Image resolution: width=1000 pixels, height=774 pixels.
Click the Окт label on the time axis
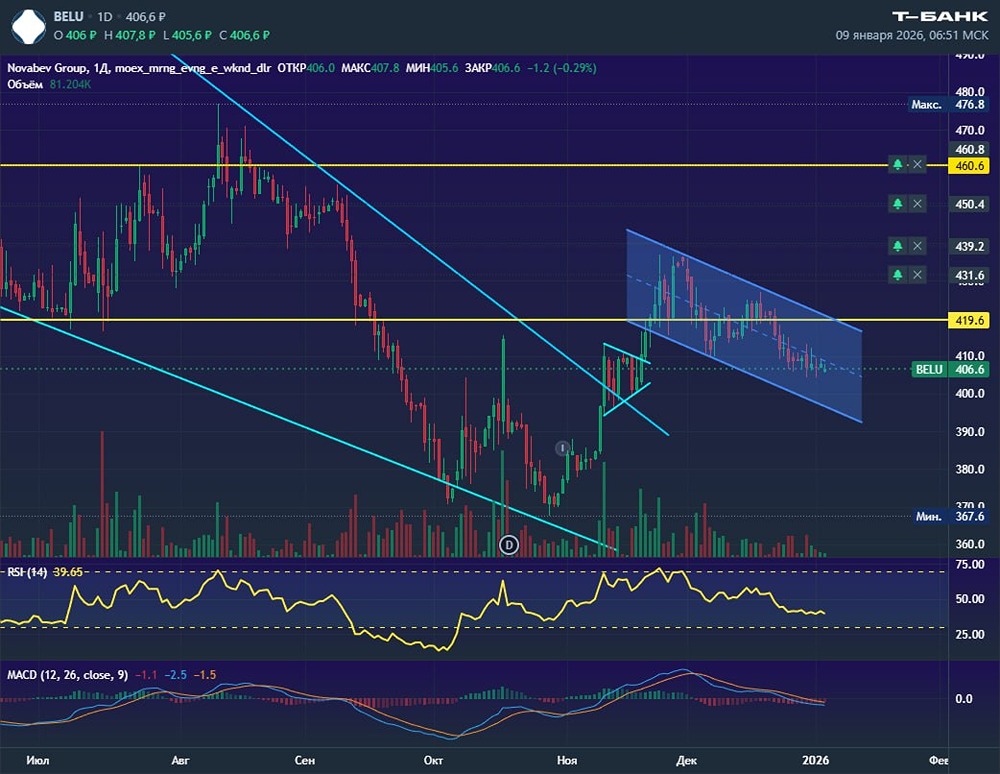[x=433, y=760]
